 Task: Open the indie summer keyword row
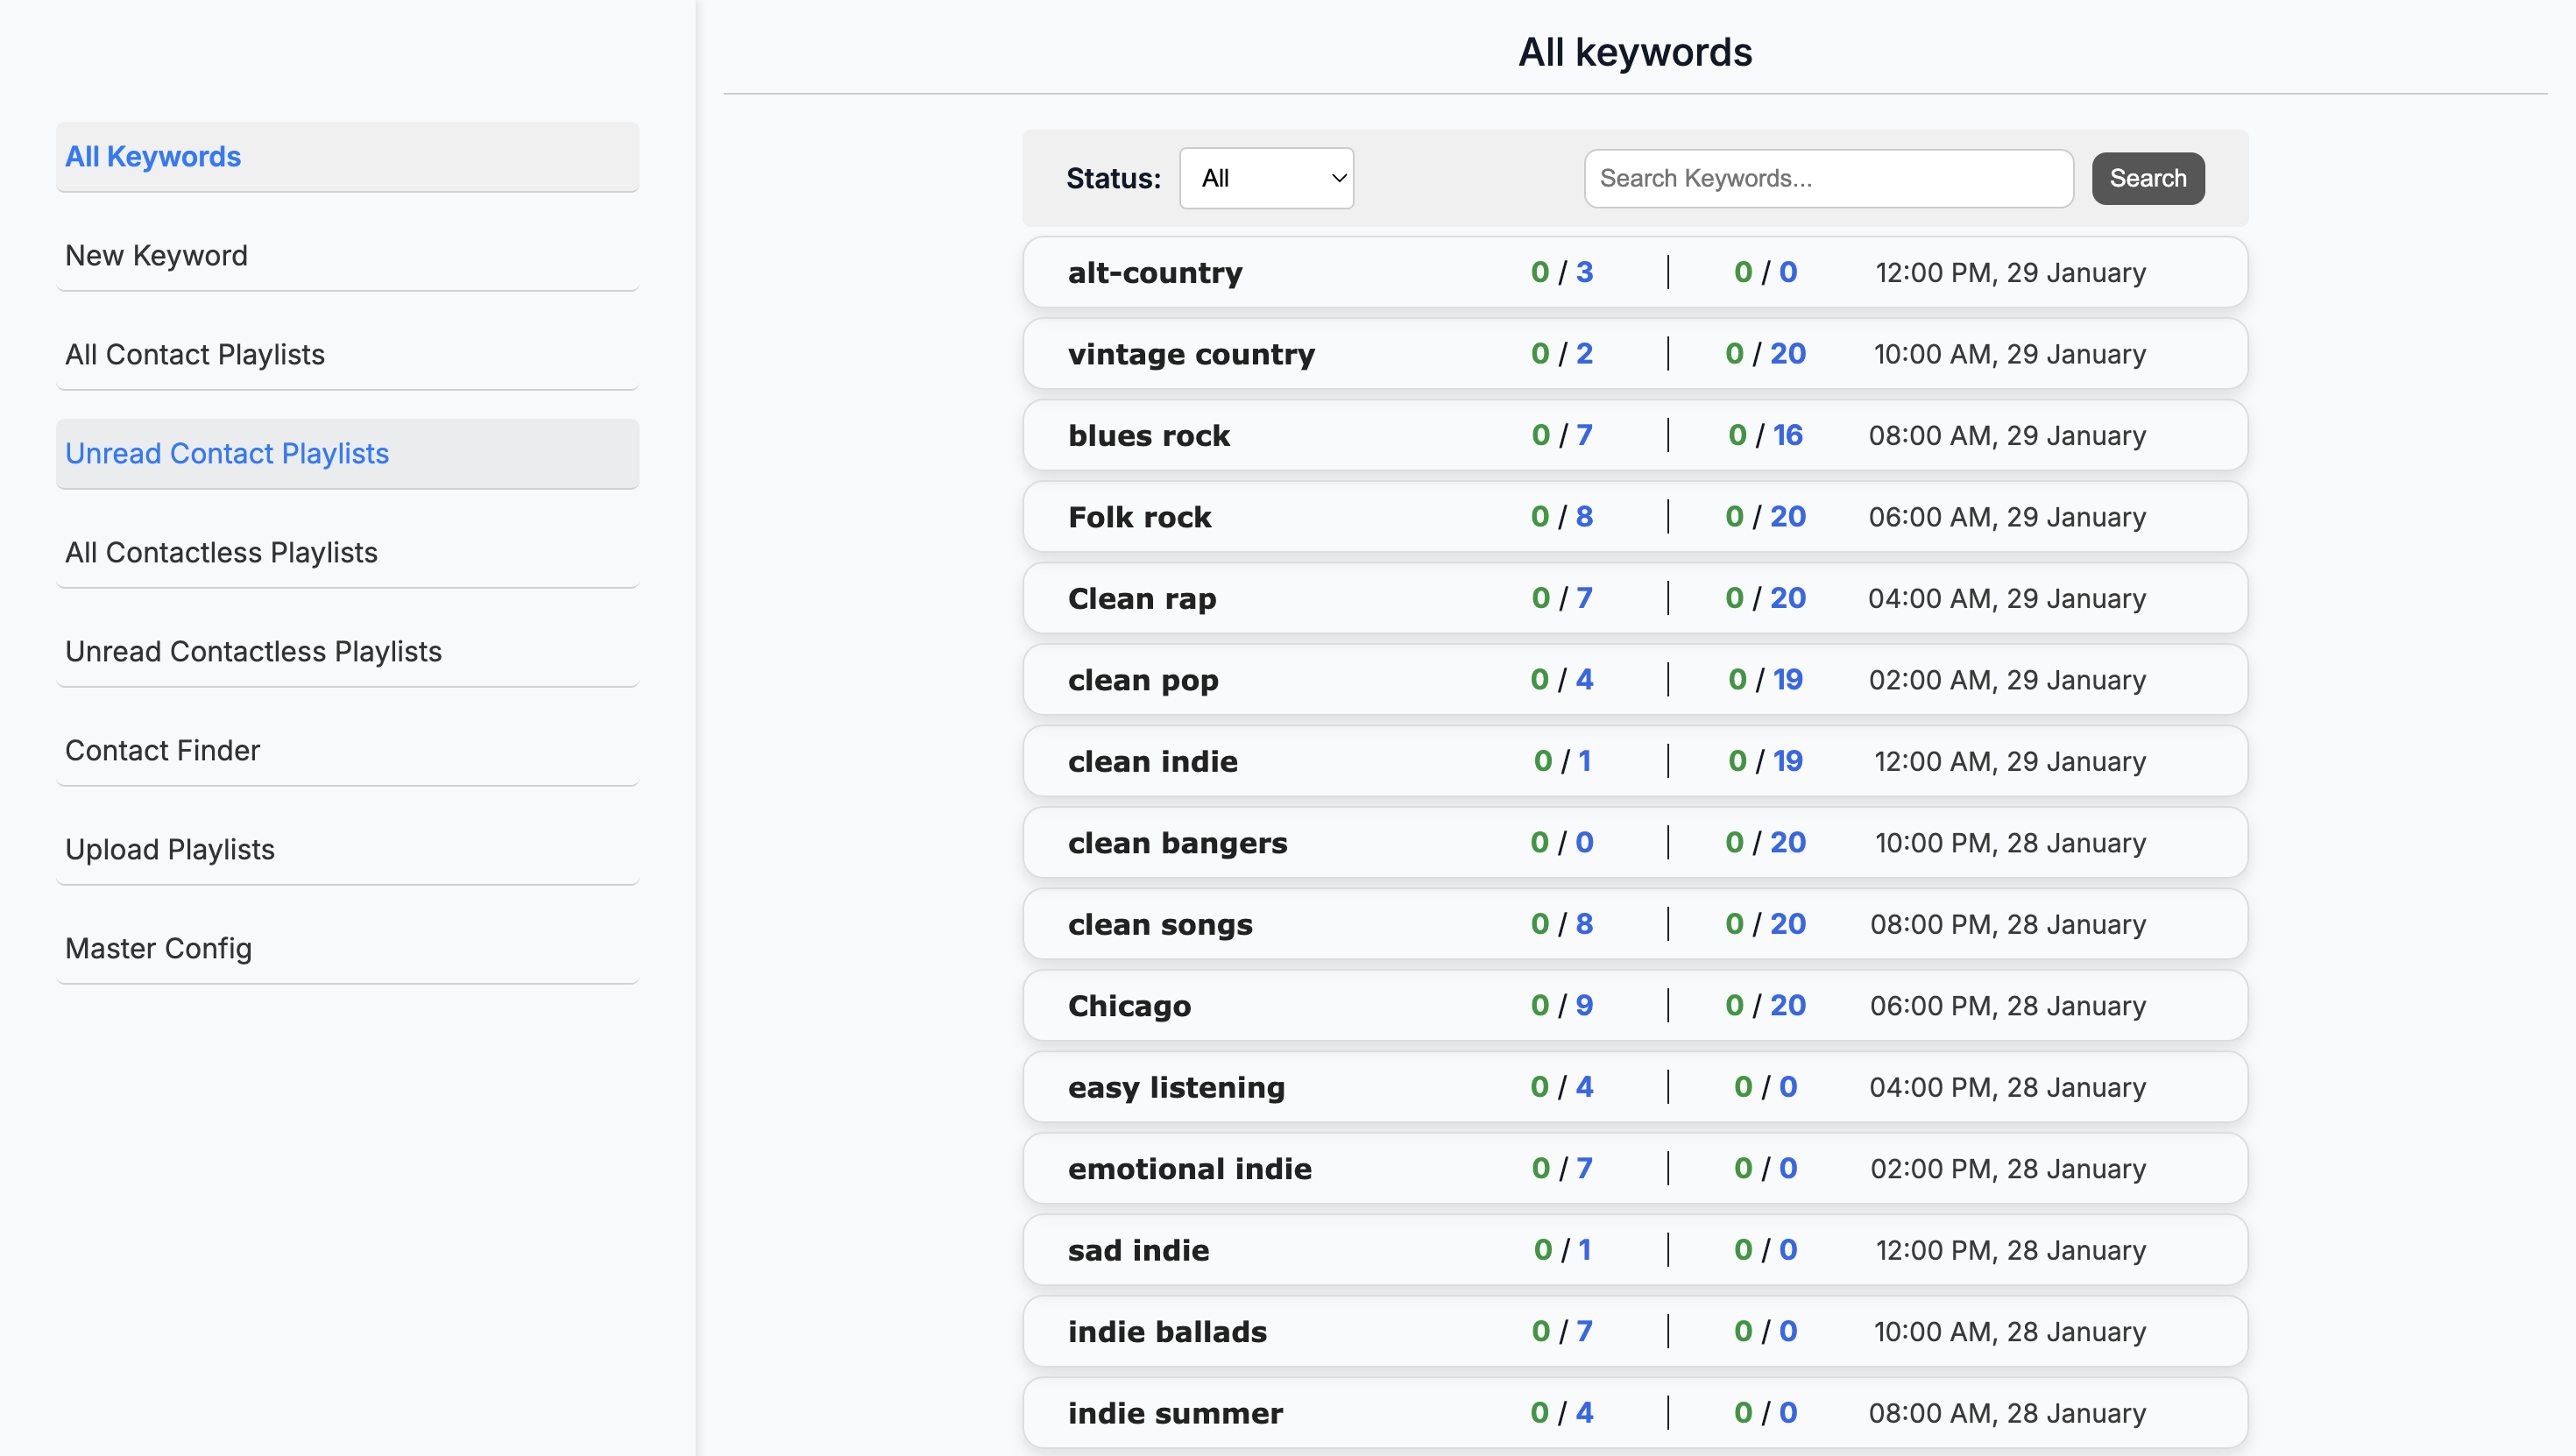tap(1635, 1412)
